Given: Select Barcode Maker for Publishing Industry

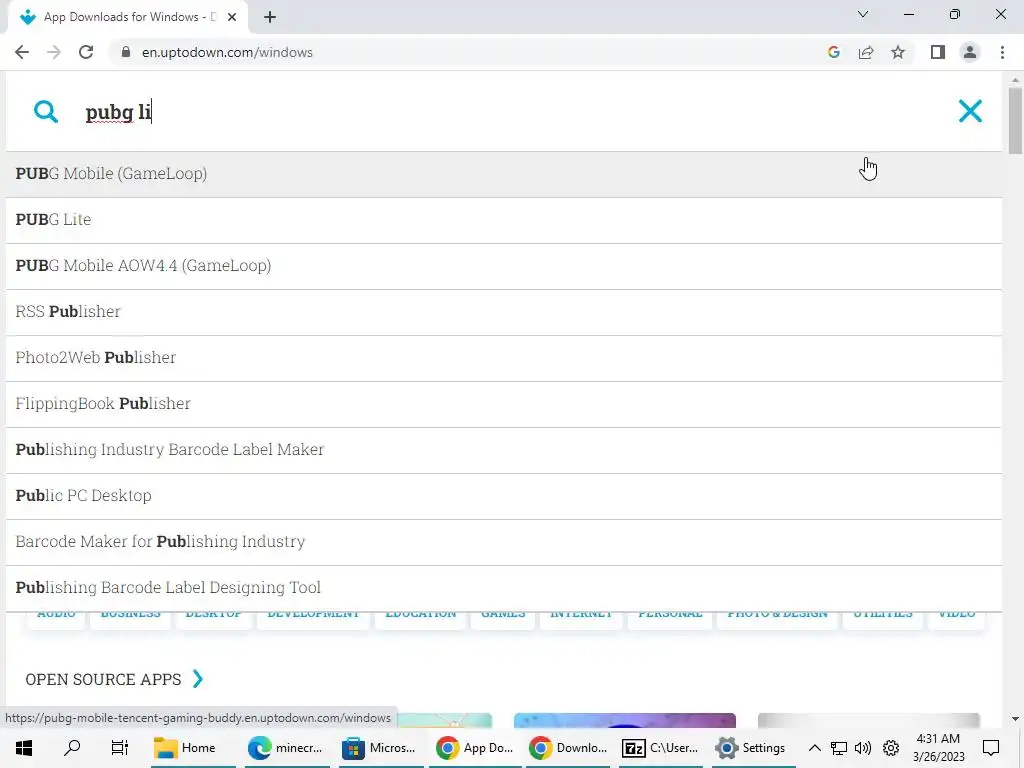Looking at the screenshot, I should [504, 542].
